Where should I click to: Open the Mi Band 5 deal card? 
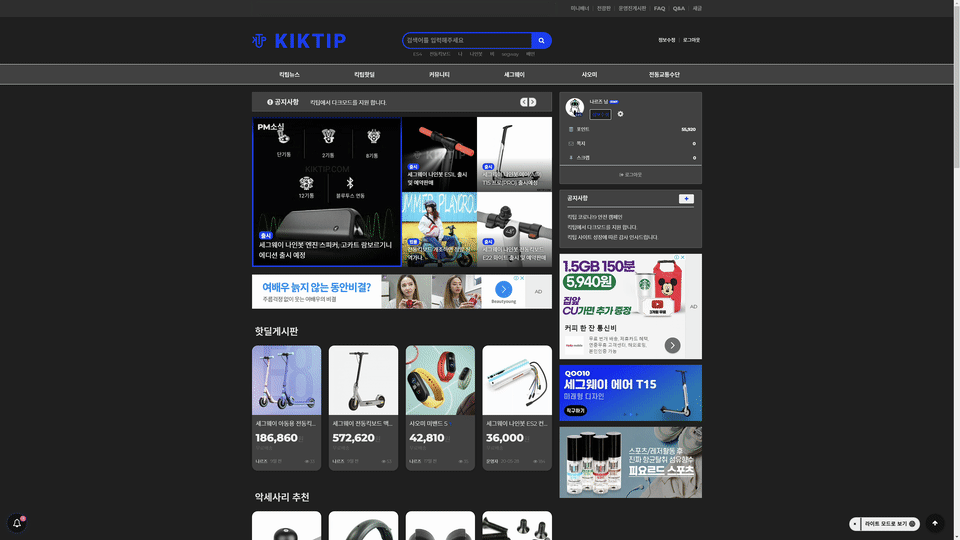(440, 408)
